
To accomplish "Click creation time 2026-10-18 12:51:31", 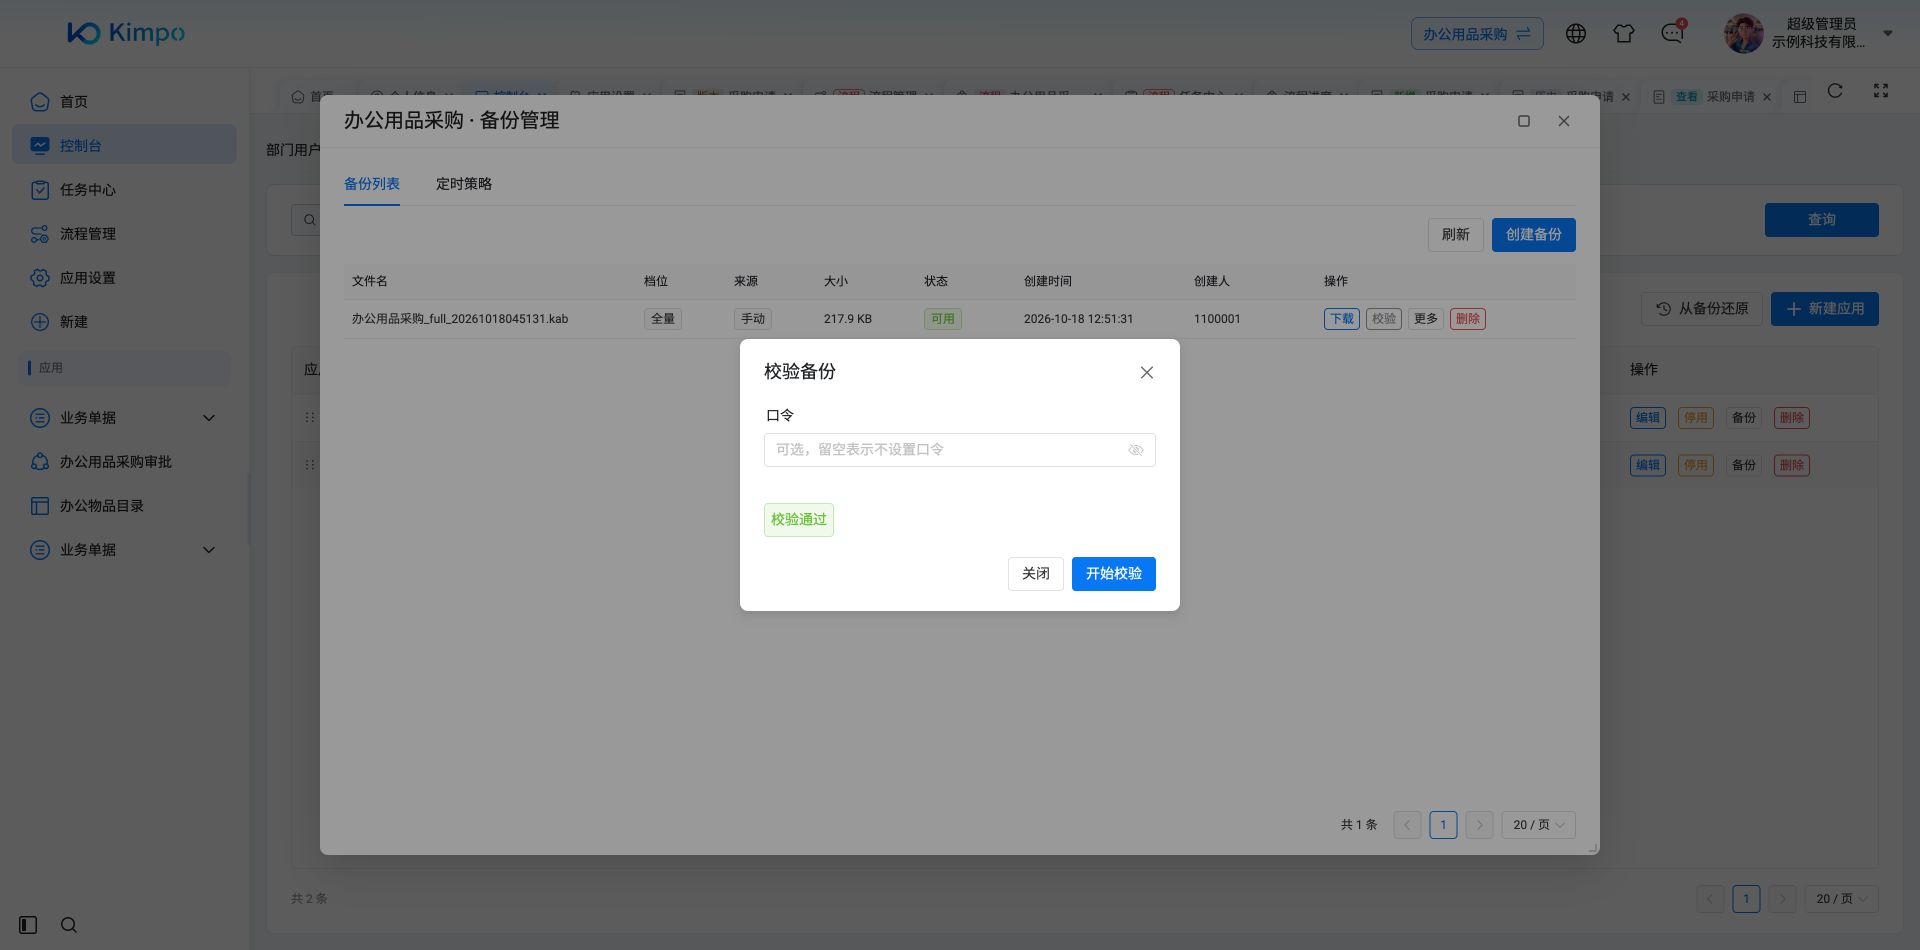I will [x=1079, y=319].
